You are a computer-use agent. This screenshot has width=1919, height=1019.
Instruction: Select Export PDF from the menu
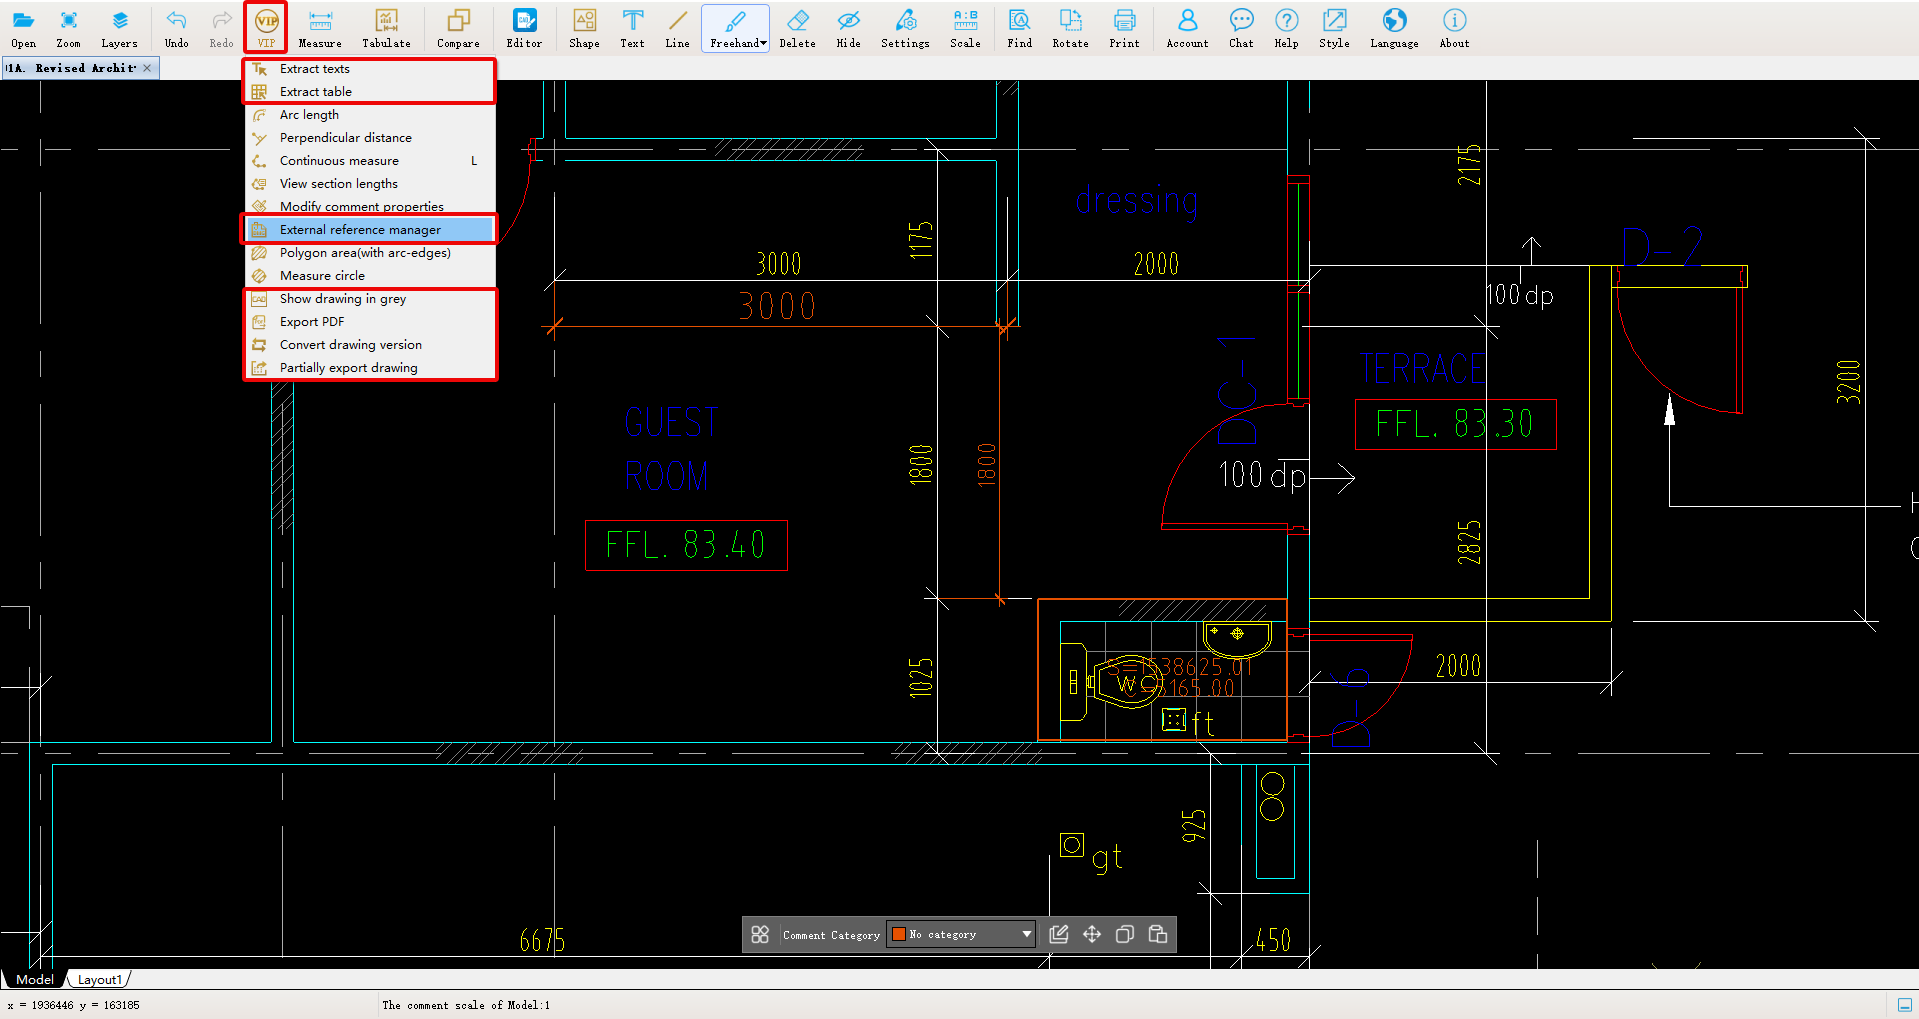311,322
